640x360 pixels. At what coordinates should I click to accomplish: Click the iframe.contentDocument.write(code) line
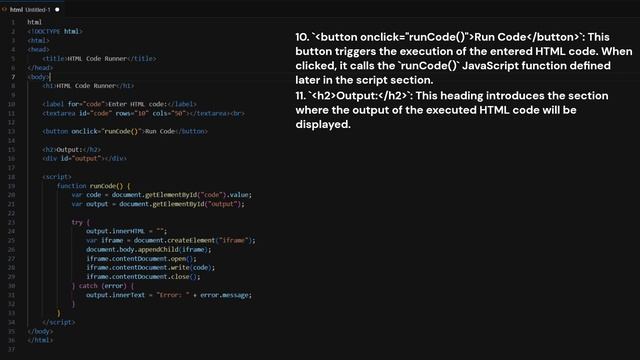pyautogui.click(x=150, y=267)
